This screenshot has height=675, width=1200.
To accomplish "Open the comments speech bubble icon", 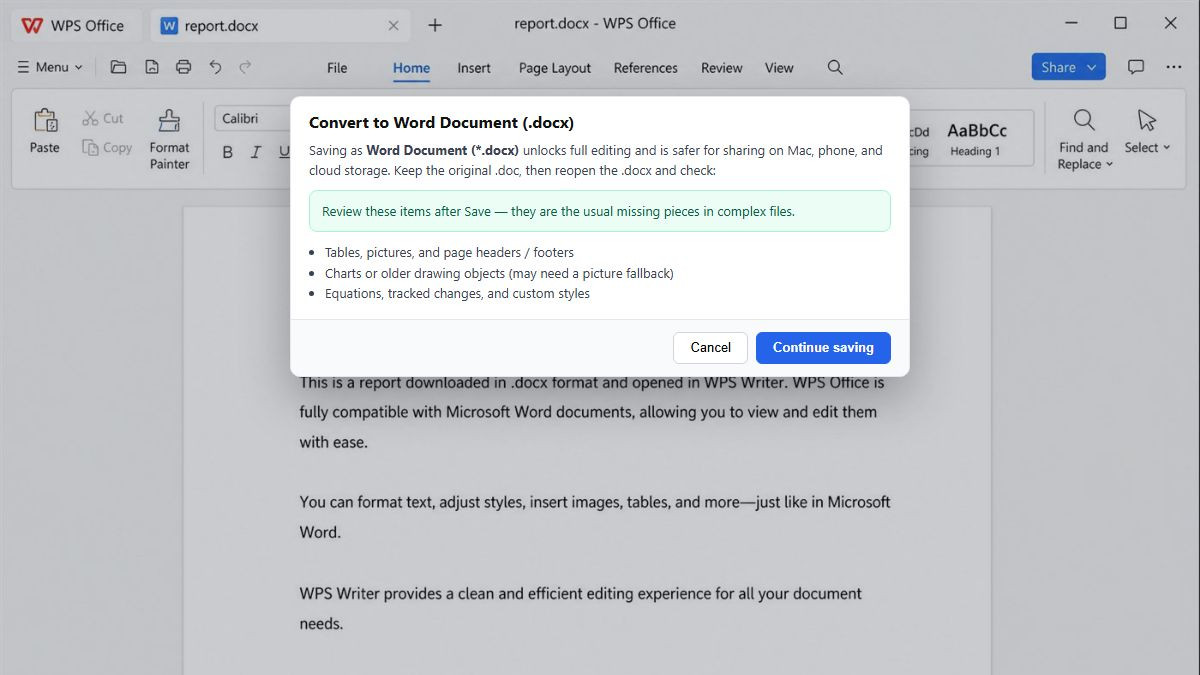I will pyautogui.click(x=1136, y=67).
